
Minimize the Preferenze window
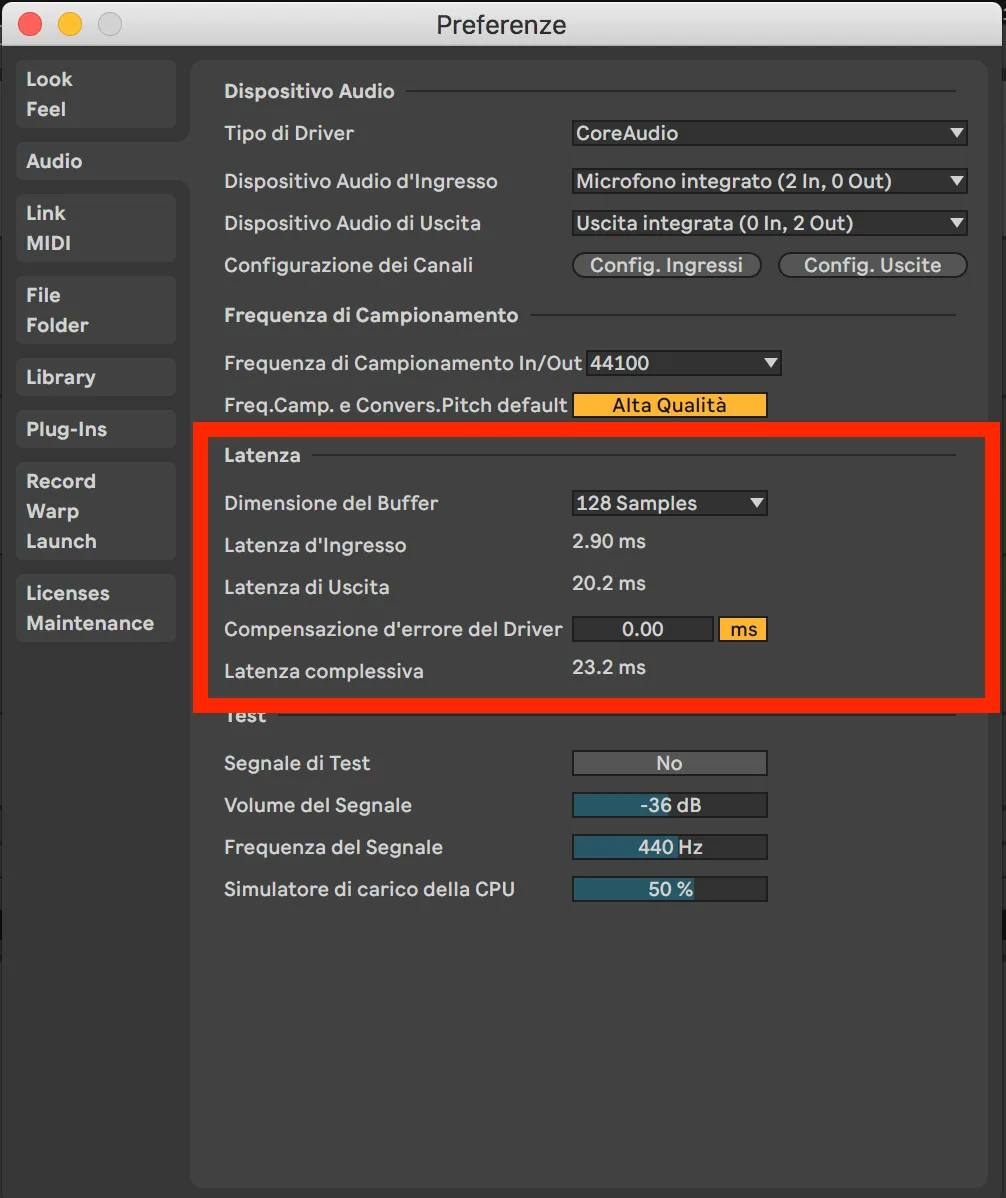70,24
